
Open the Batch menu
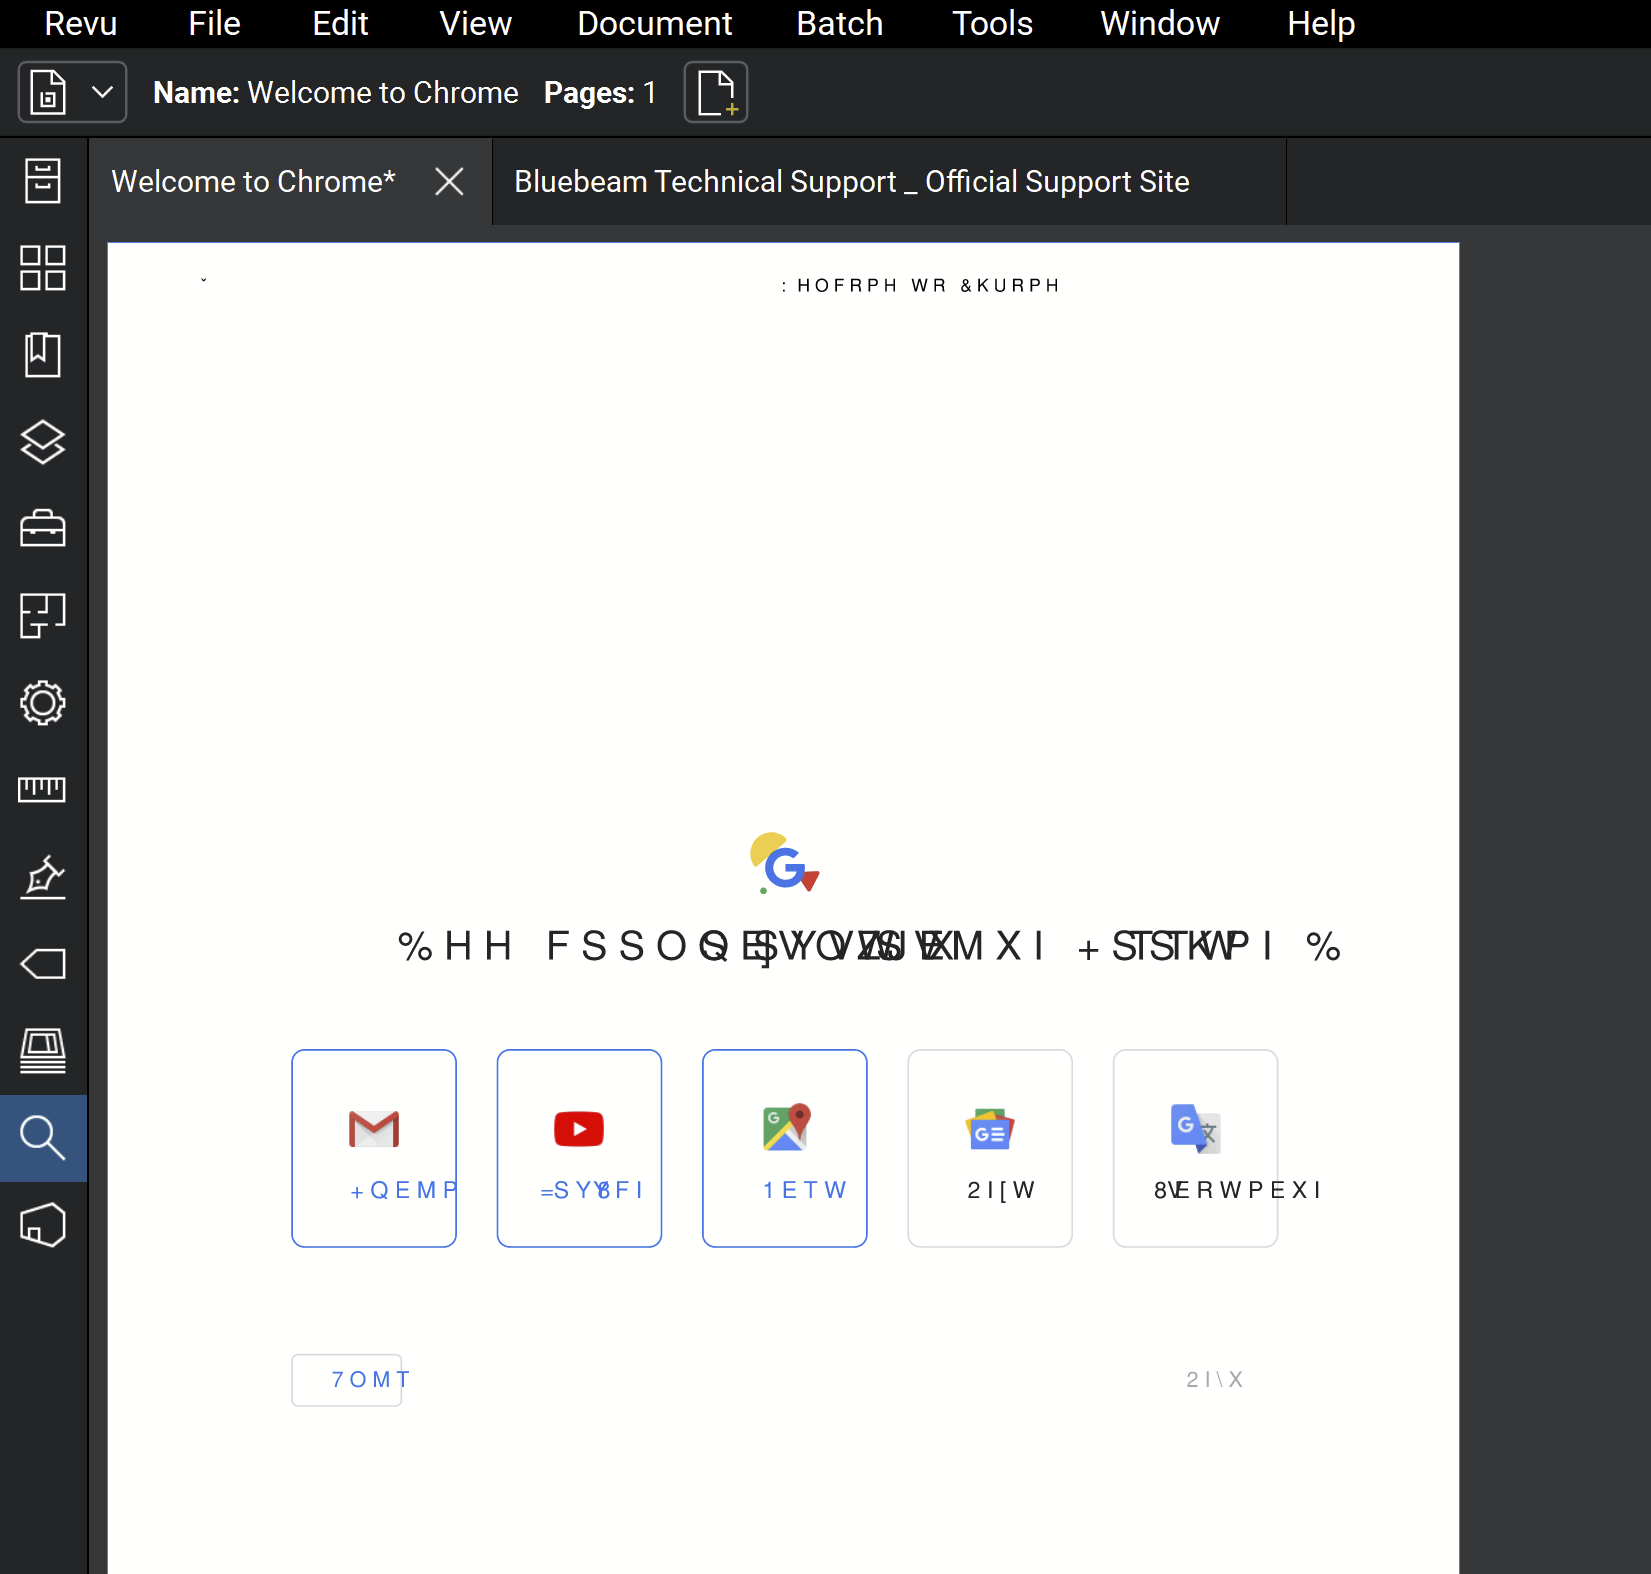(839, 23)
